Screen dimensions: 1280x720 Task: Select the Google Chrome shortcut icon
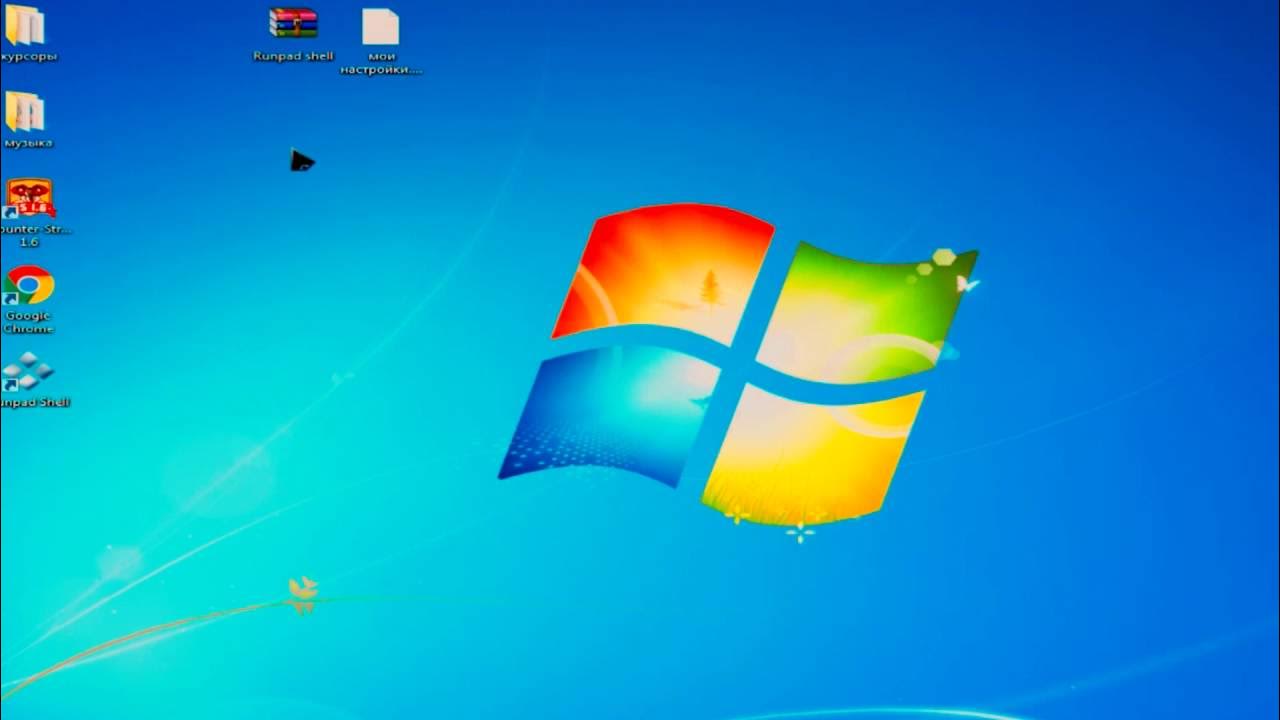[29, 285]
